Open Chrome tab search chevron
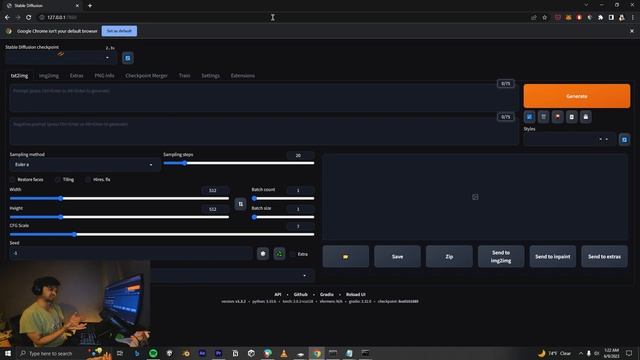The image size is (640, 360). (586, 5)
